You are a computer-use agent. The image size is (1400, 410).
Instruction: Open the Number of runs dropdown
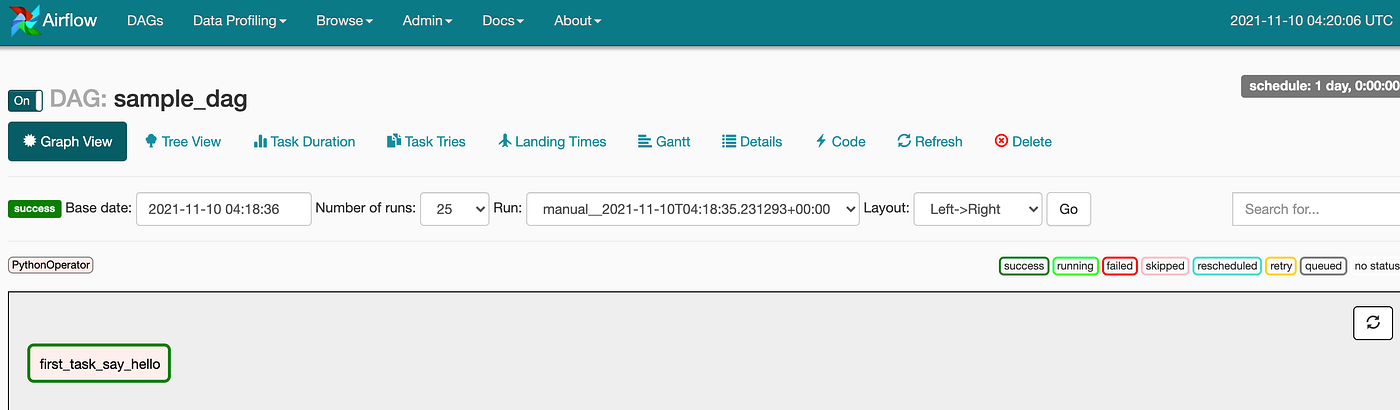455,209
